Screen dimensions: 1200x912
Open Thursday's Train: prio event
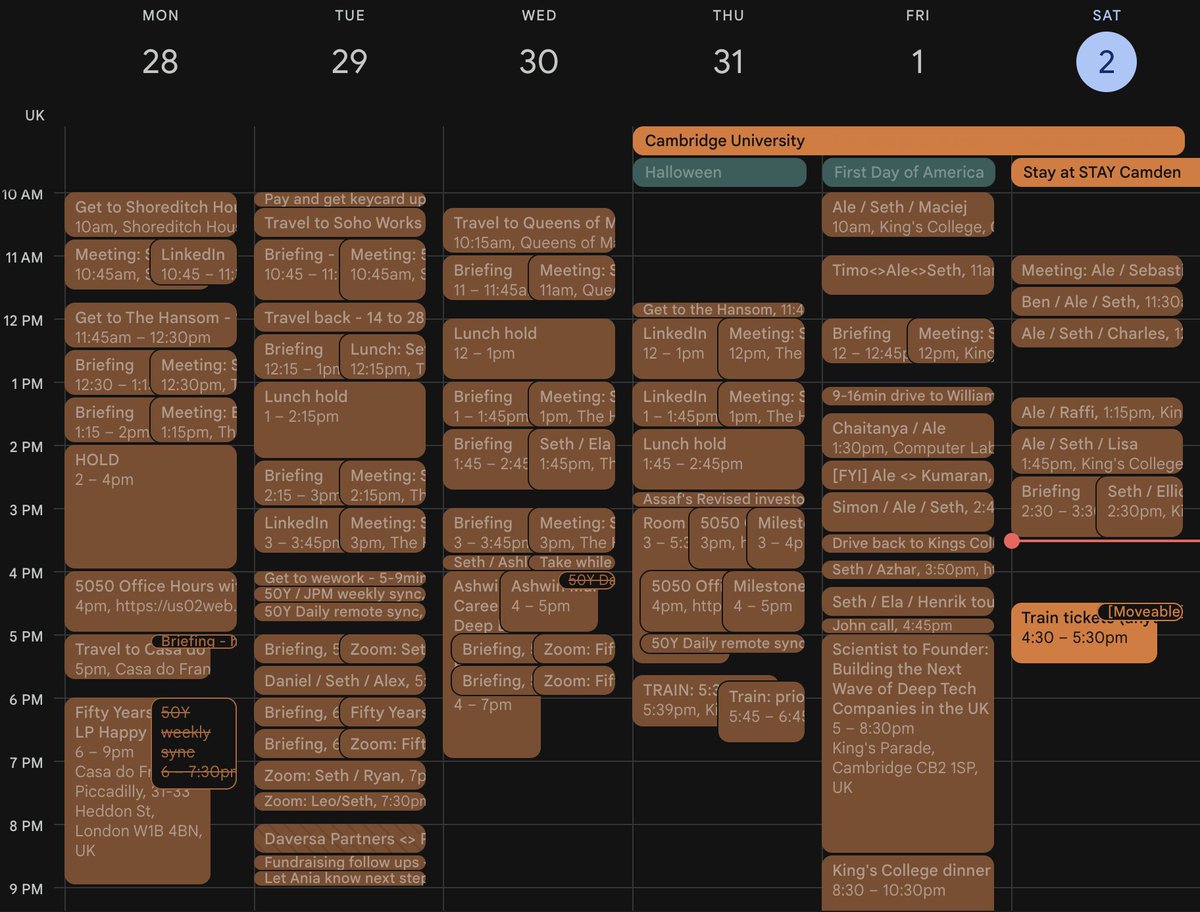tap(761, 711)
